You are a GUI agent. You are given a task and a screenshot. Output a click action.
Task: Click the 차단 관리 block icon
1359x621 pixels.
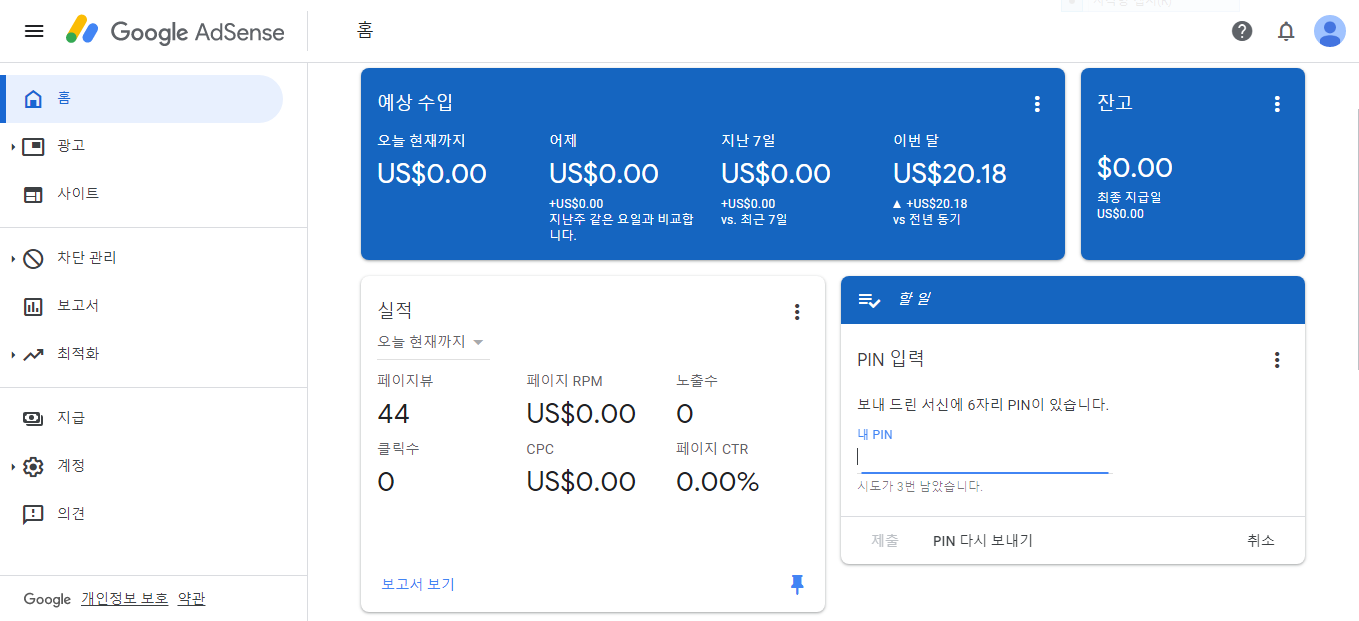pos(34,258)
